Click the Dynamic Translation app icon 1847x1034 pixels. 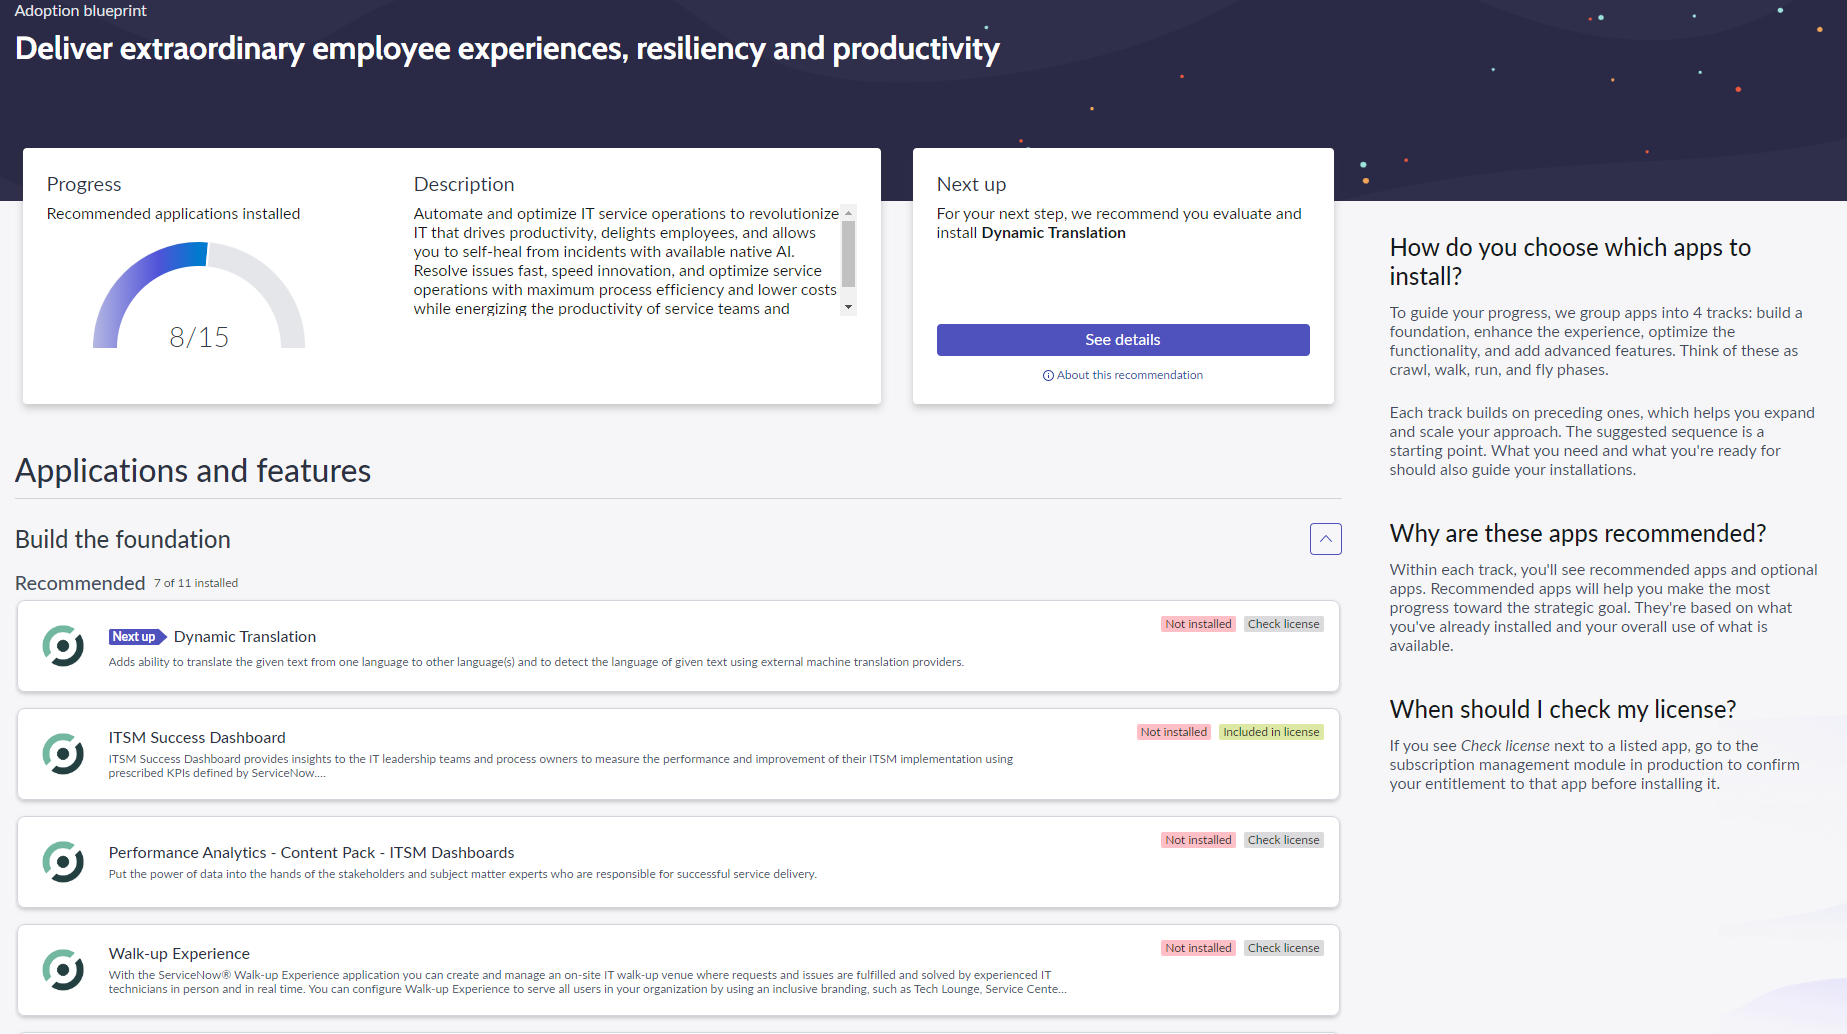[x=63, y=646]
